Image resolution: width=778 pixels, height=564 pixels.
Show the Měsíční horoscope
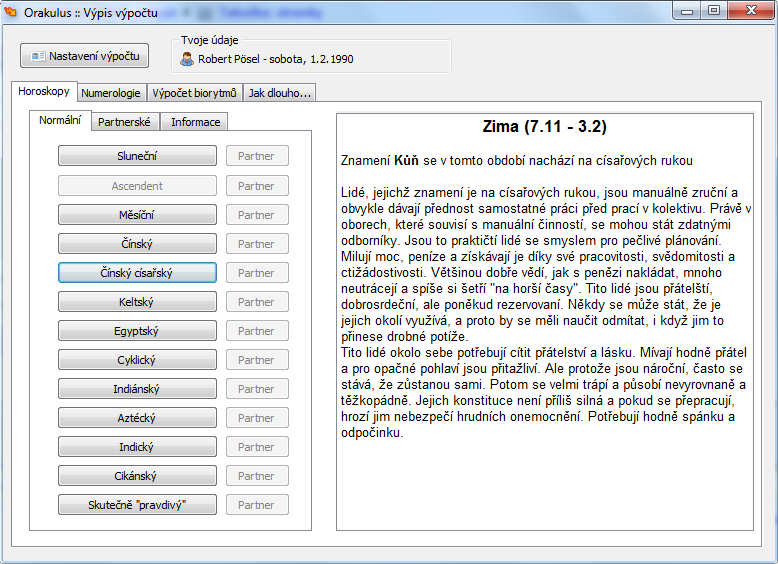pos(137,214)
